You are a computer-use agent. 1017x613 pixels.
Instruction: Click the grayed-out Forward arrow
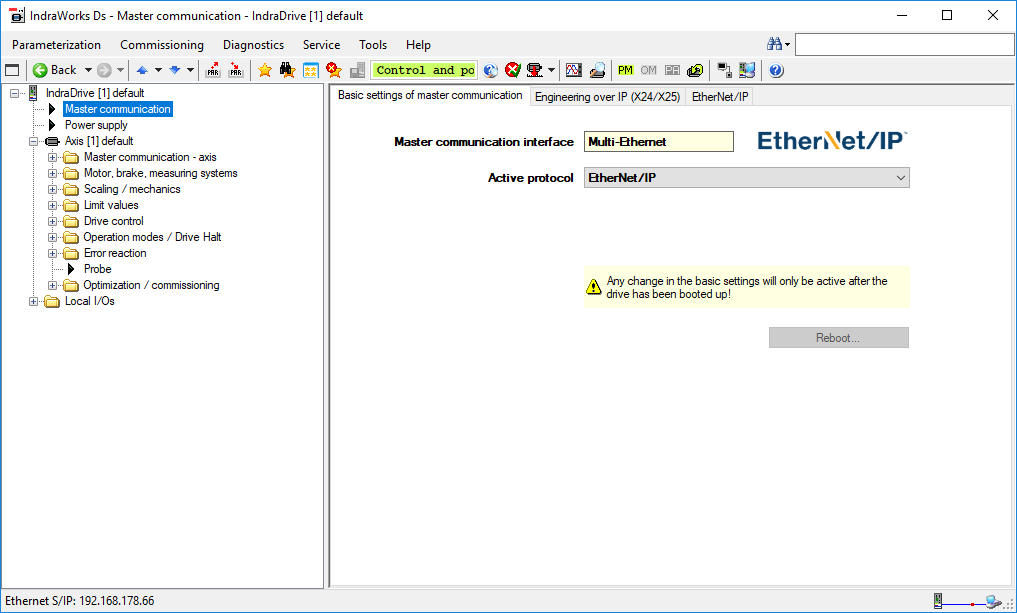pyautogui.click(x=104, y=70)
